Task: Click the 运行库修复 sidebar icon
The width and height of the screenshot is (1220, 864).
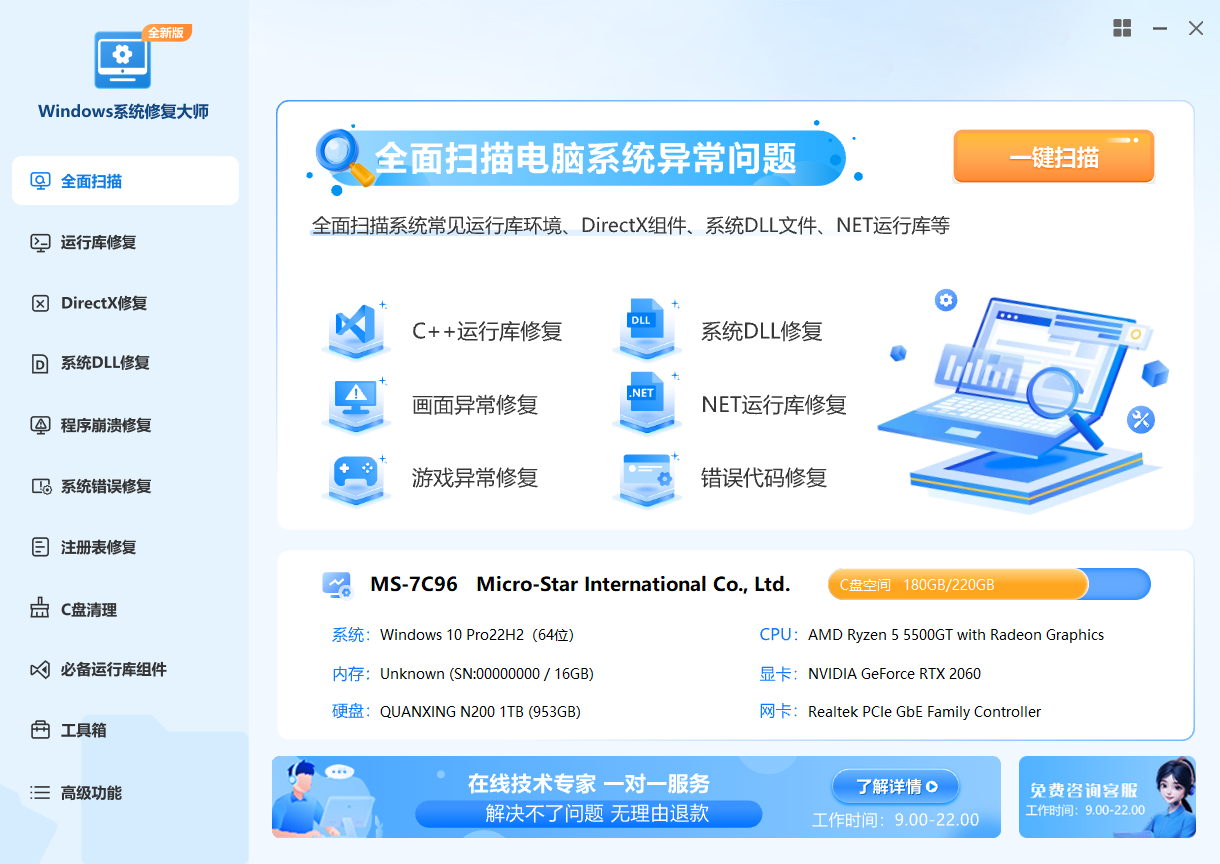Action: pyautogui.click(x=40, y=242)
